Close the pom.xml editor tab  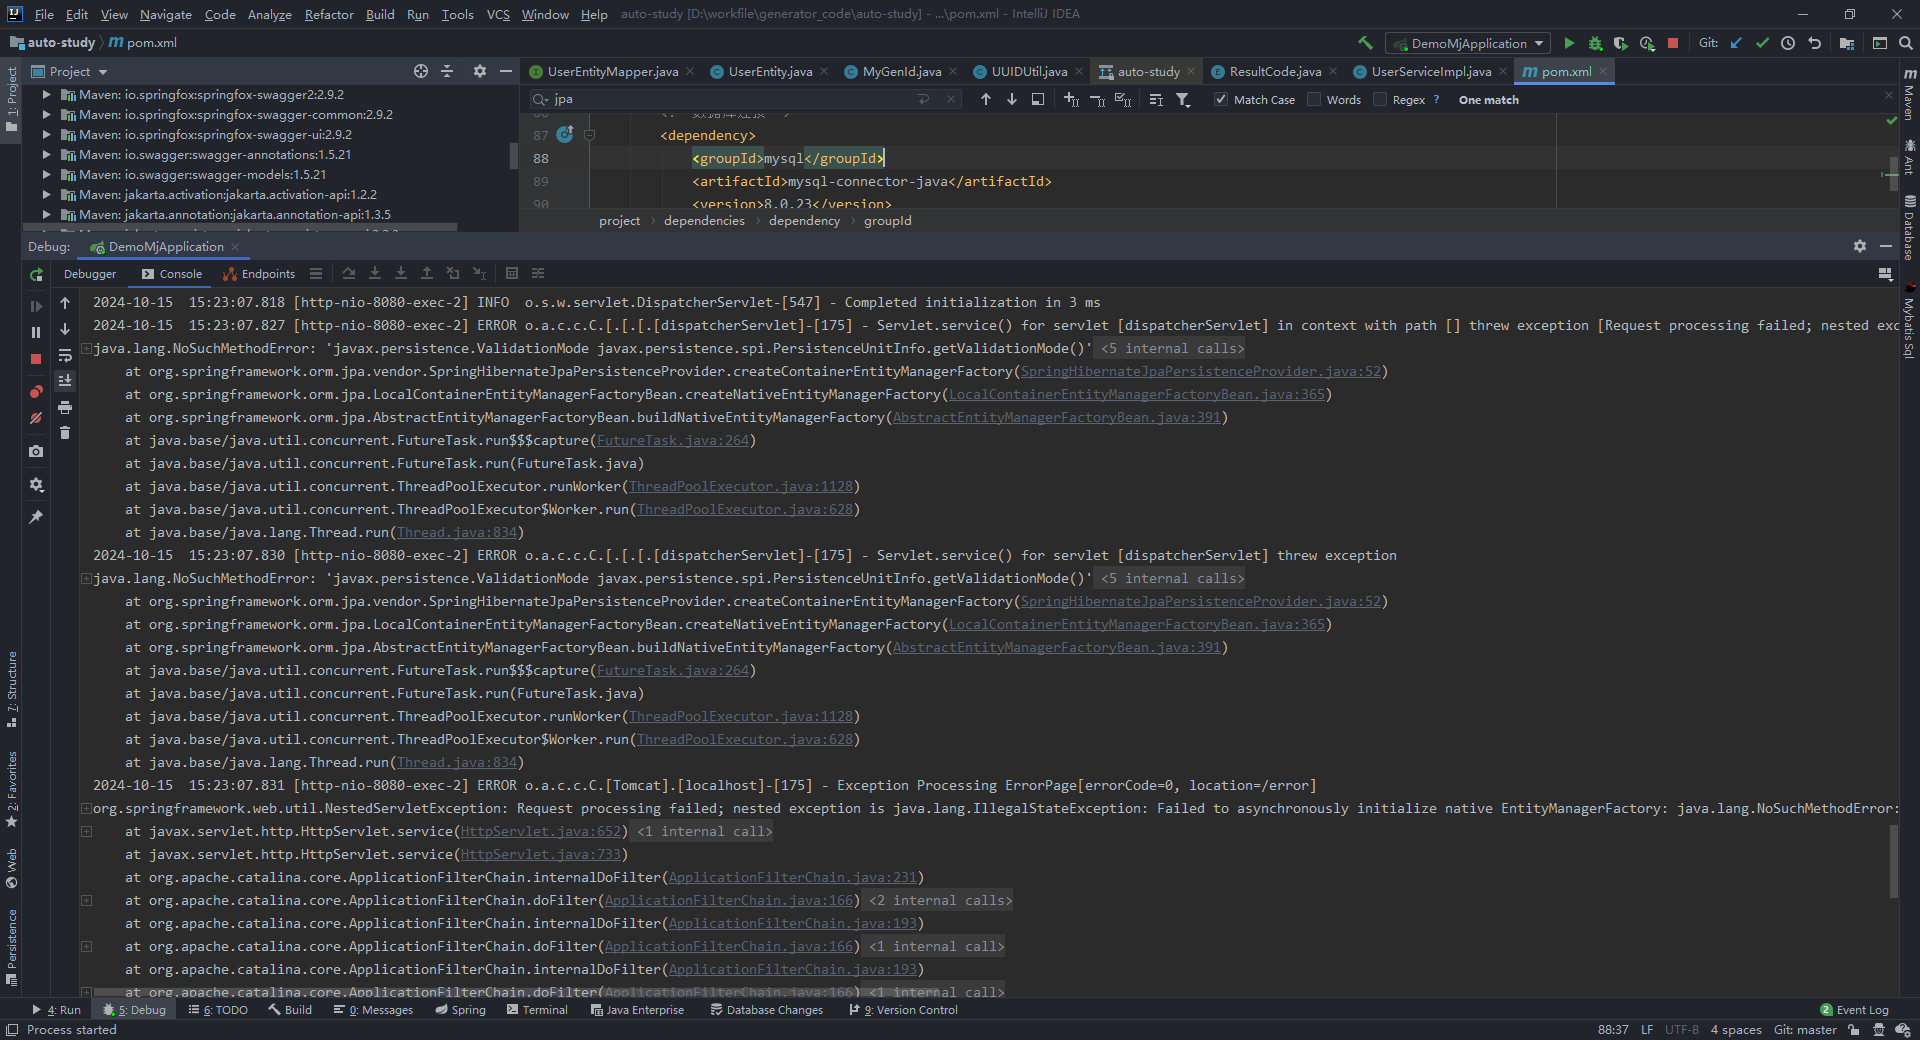coord(1603,71)
